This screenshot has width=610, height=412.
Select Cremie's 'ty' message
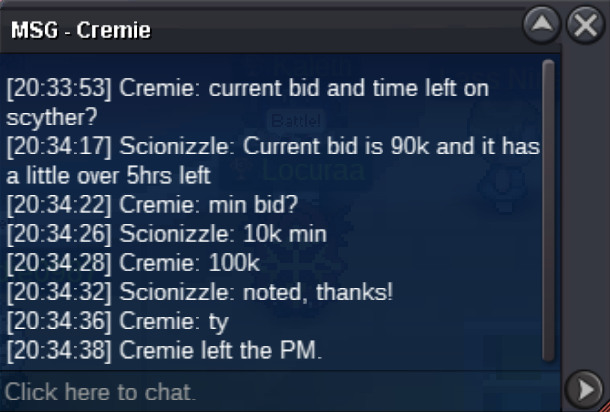[117, 322]
